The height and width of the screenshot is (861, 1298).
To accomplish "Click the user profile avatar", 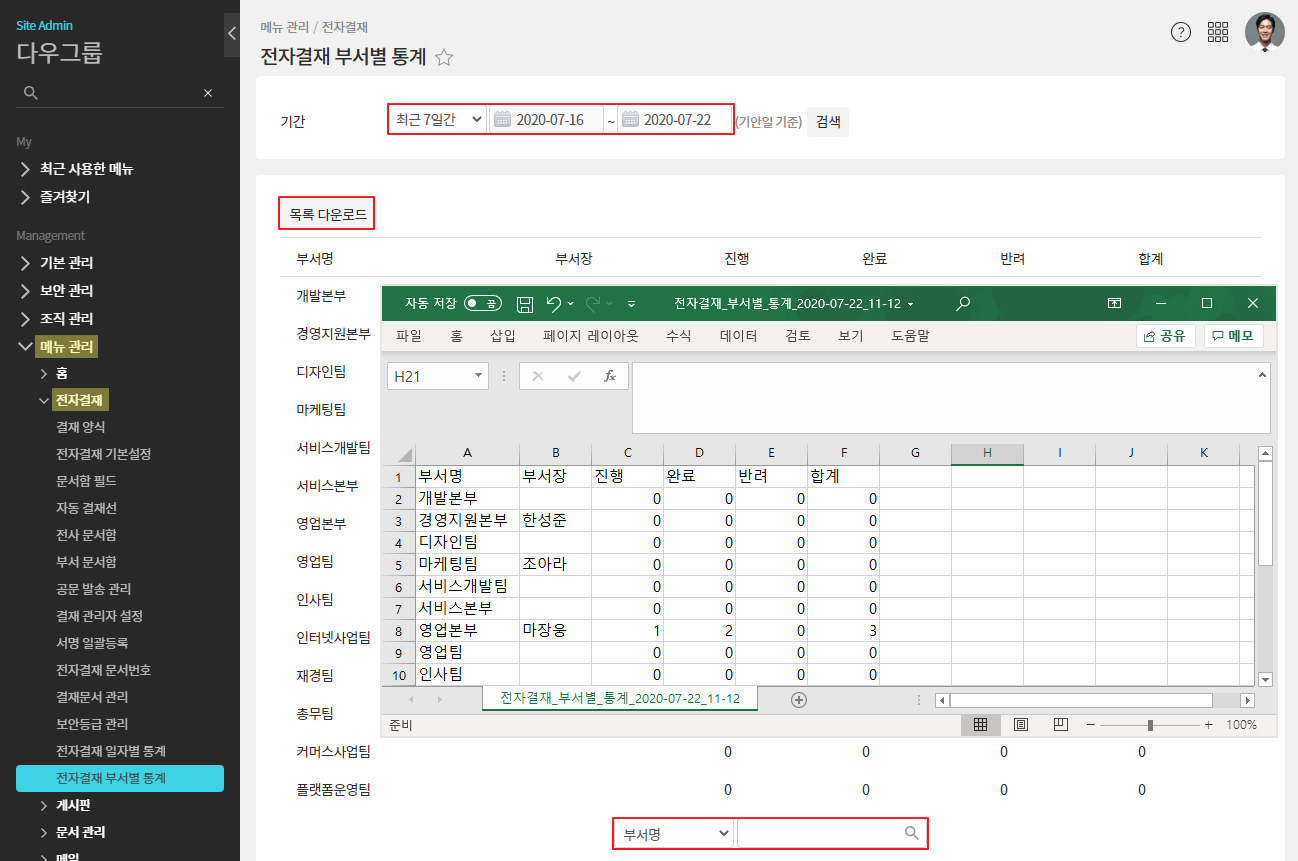I will pyautogui.click(x=1264, y=32).
